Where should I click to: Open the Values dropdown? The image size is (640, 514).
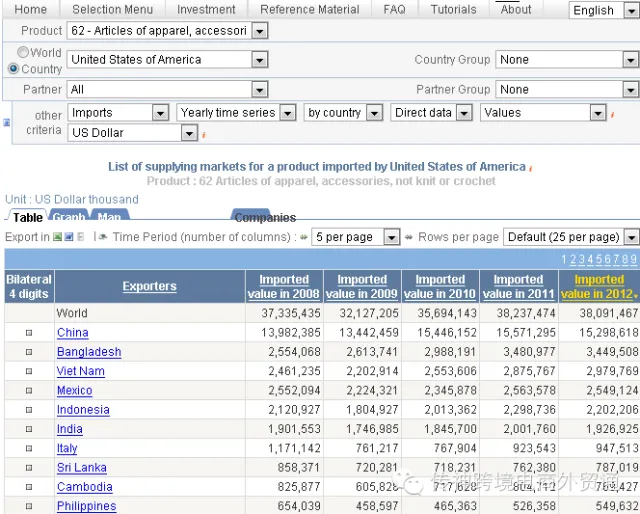pyautogui.click(x=543, y=113)
